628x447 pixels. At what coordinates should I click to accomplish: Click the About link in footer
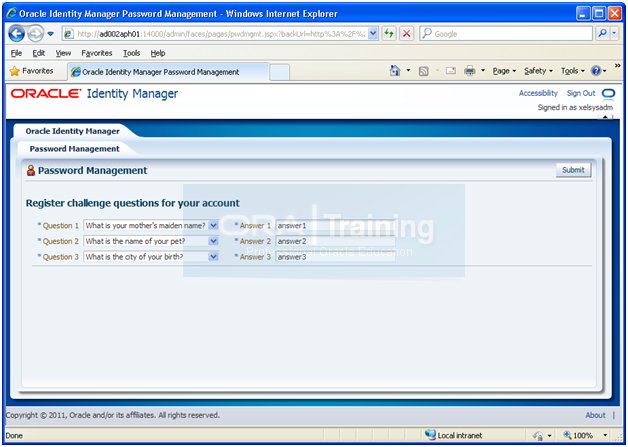(595, 415)
